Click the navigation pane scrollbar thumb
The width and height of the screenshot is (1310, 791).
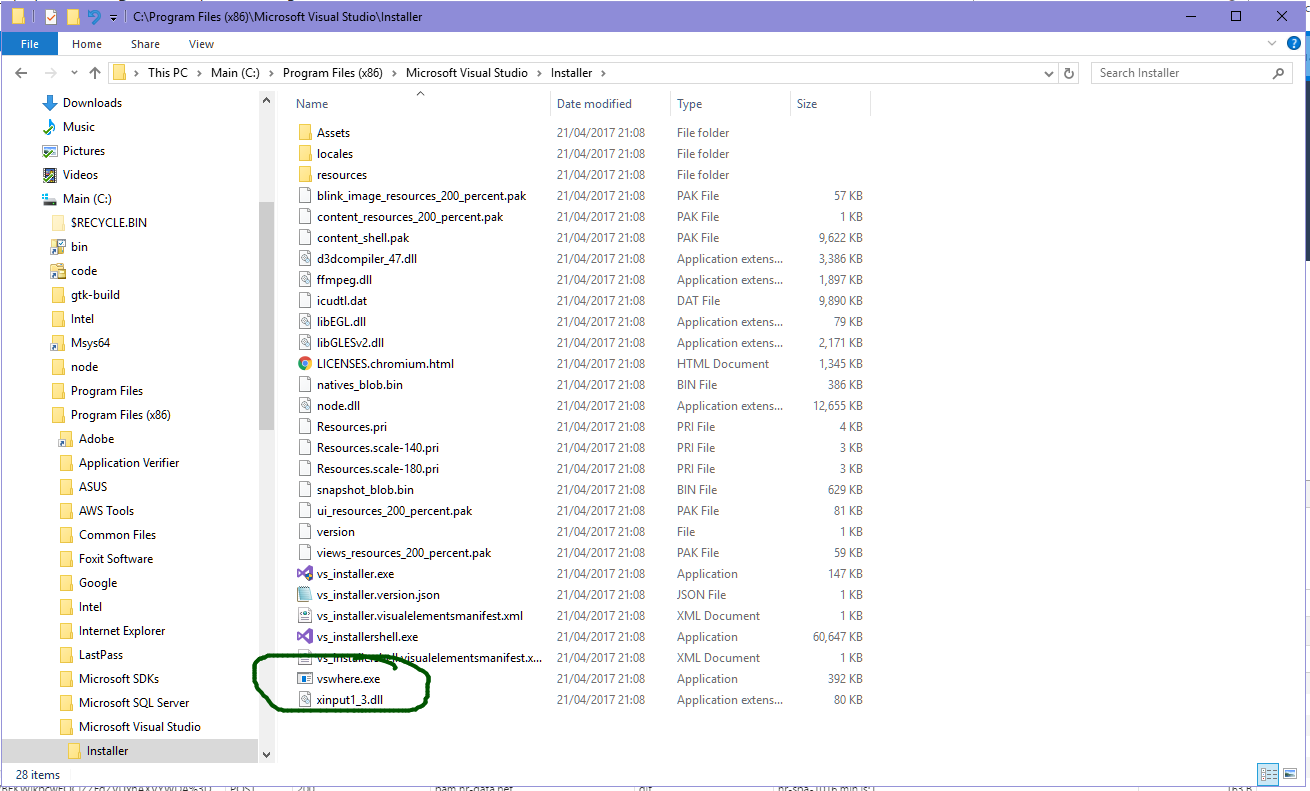point(266,316)
